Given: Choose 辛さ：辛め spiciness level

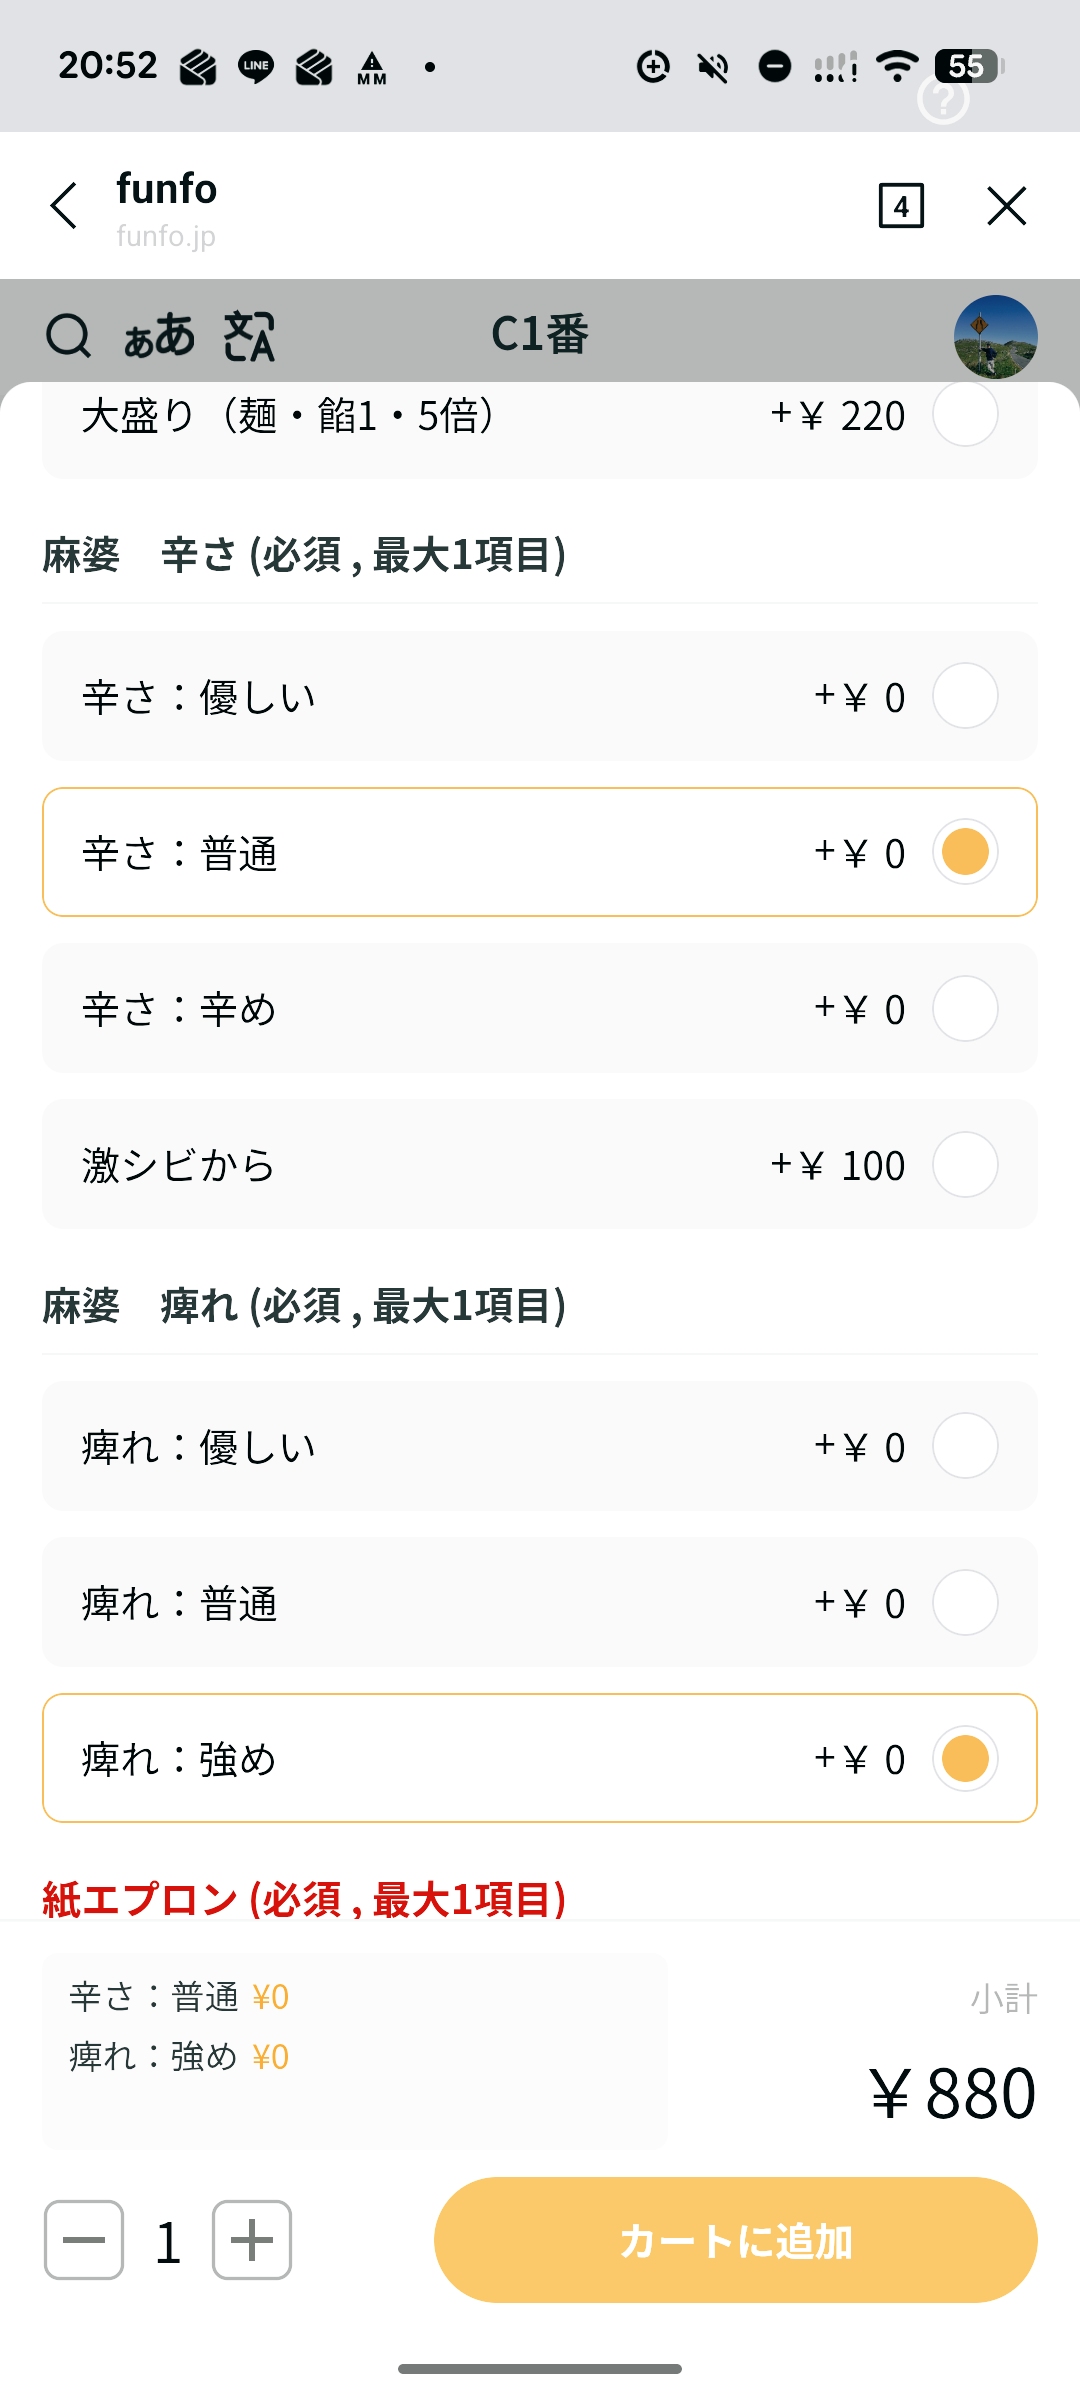Looking at the screenshot, I should (964, 1008).
